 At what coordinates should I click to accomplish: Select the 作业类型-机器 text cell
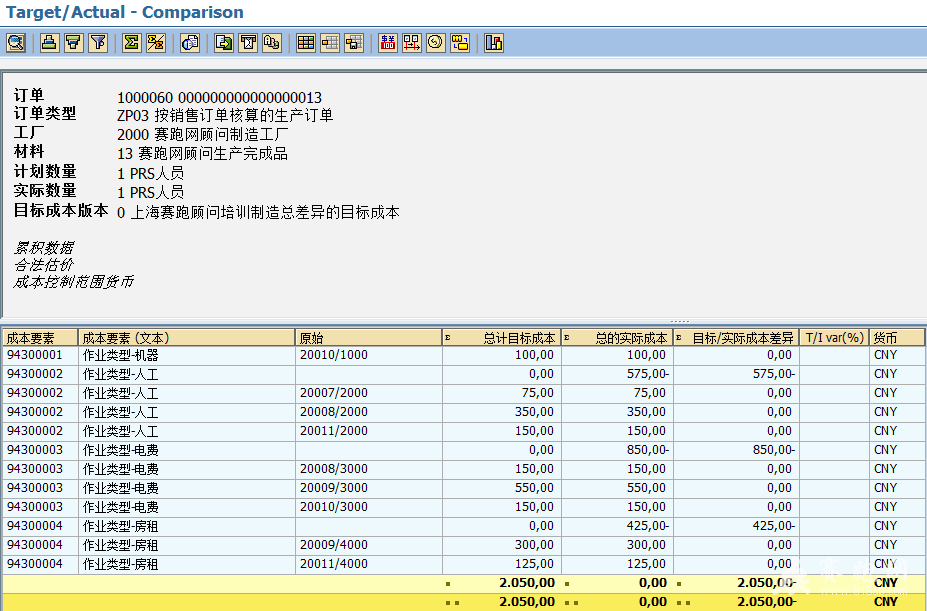click(x=187, y=355)
